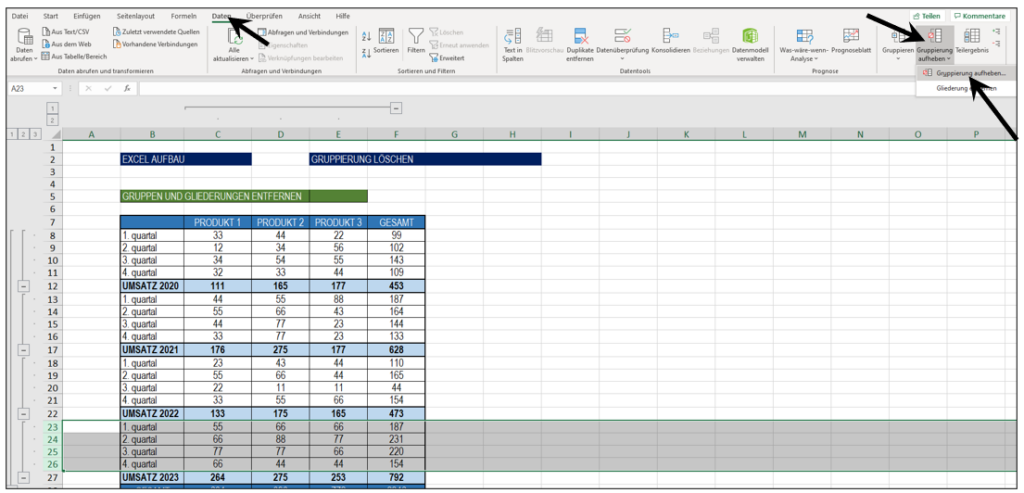Screen dimensions: 1024x493
Task: Open Was-wäre-wenn-Analyse
Action: click(x=805, y=45)
